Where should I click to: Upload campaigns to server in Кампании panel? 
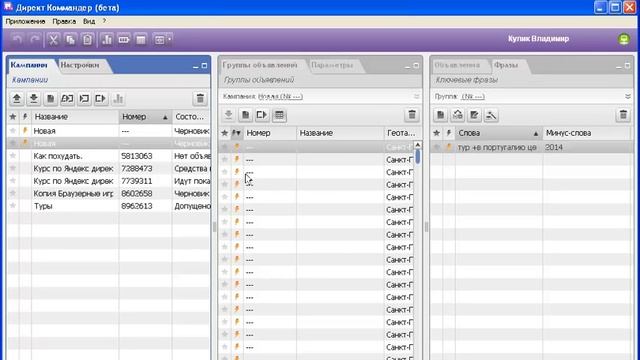point(17,99)
